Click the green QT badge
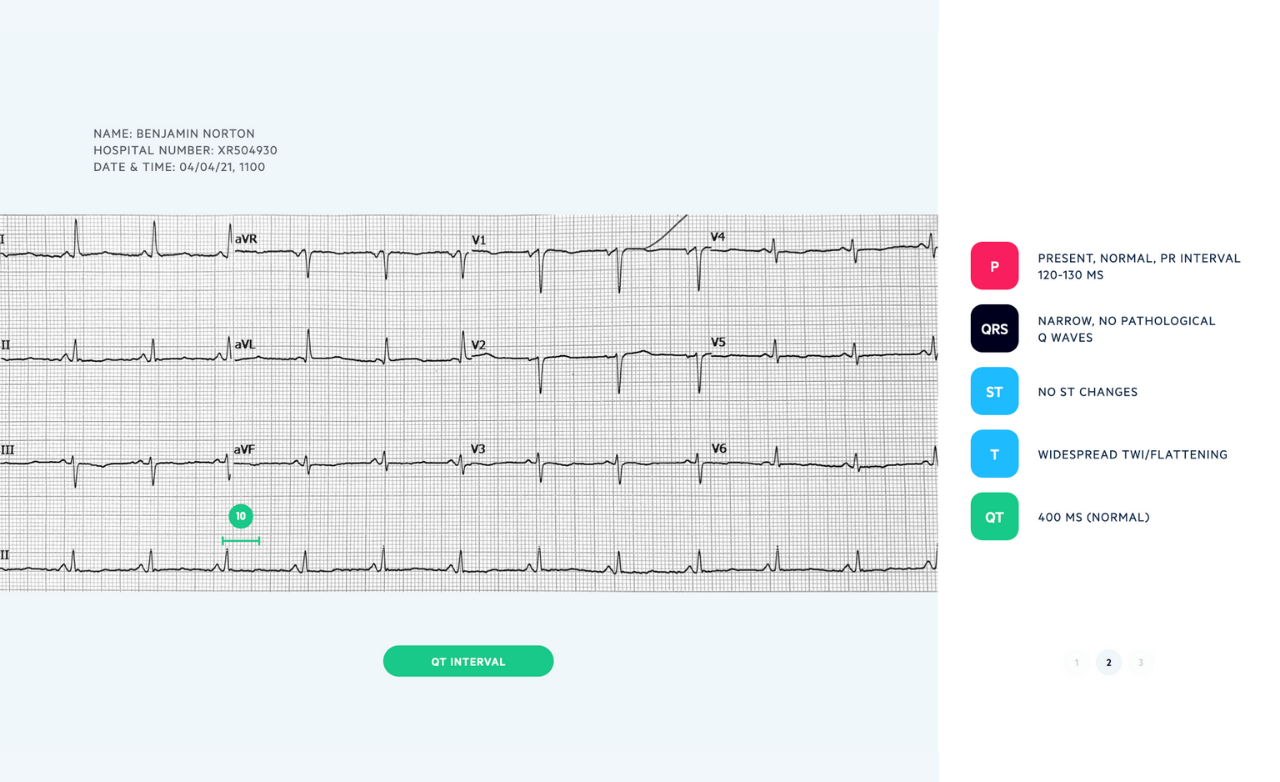Viewport: 1280px width, 782px height. click(x=994, y=517)
